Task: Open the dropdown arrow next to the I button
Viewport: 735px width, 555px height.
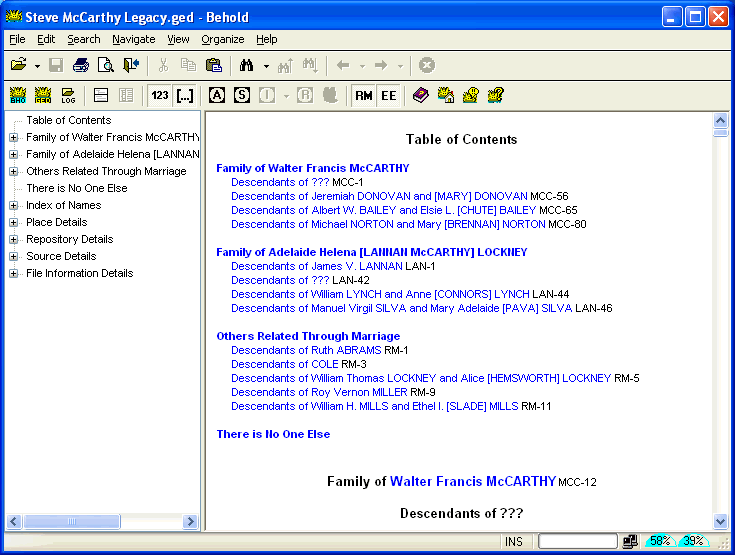Action: (286, 96)
